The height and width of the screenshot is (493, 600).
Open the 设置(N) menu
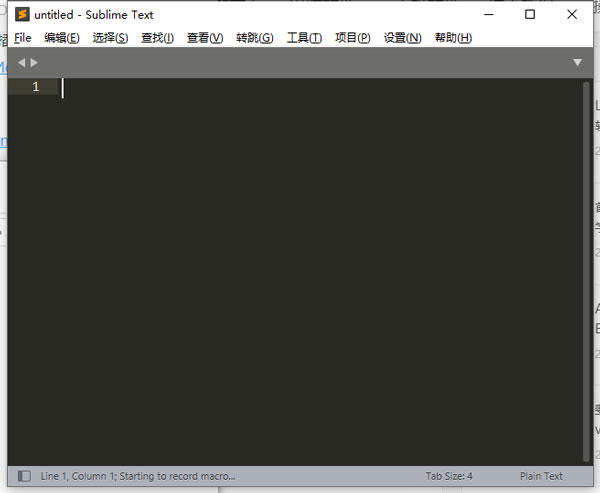[x=403, y=38]
